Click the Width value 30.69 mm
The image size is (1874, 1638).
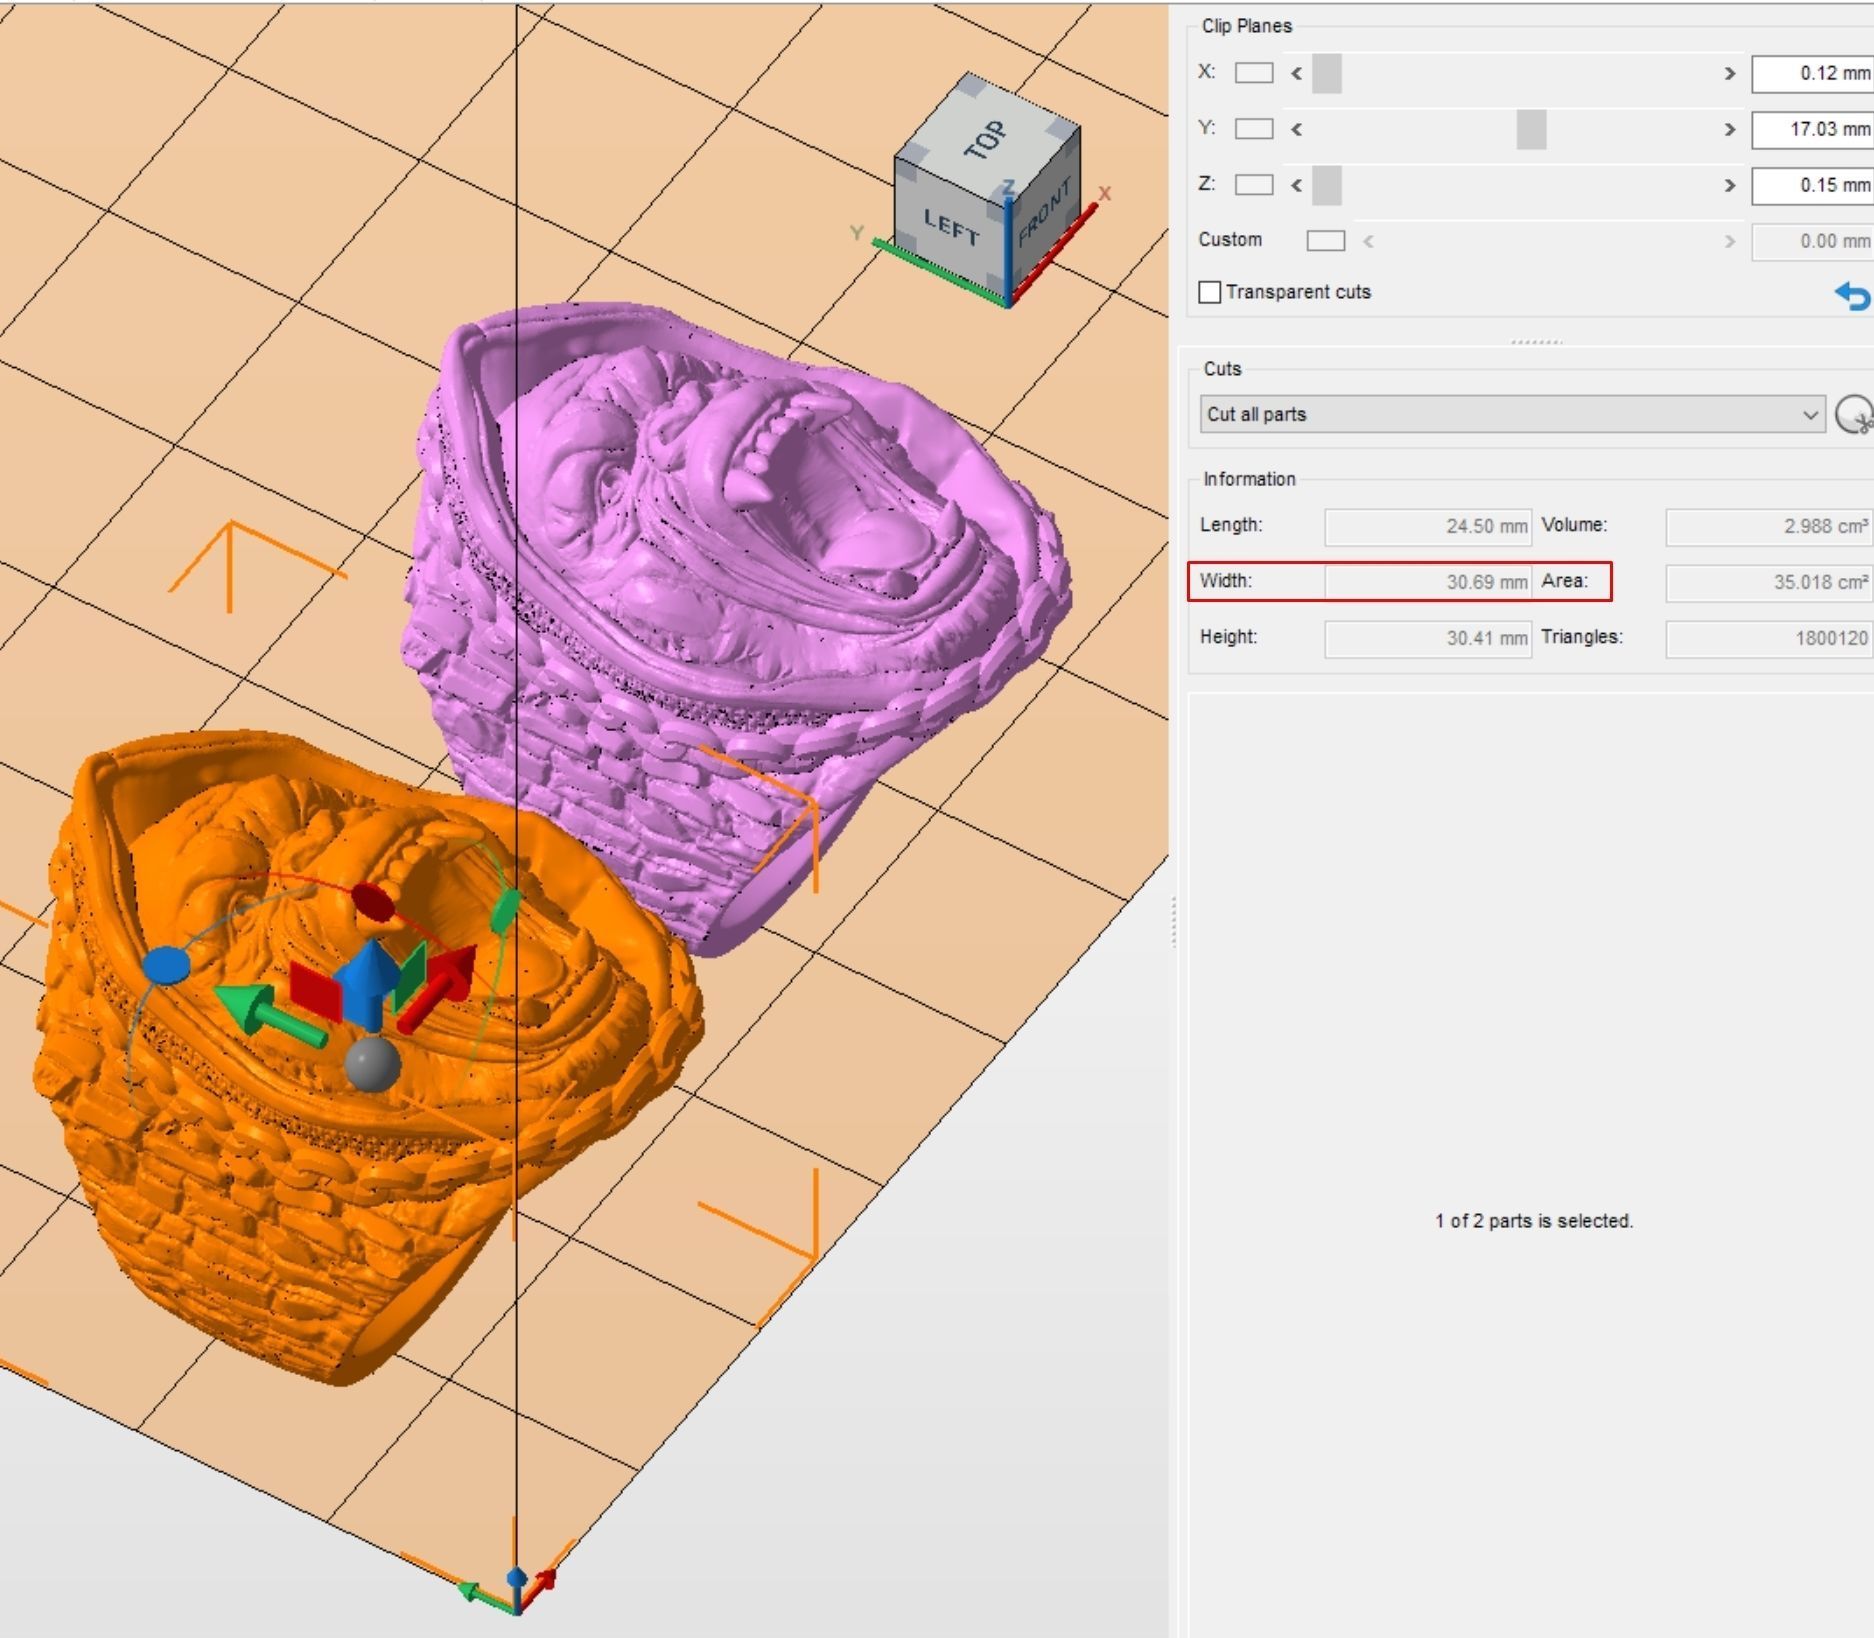click(1428, 582)
